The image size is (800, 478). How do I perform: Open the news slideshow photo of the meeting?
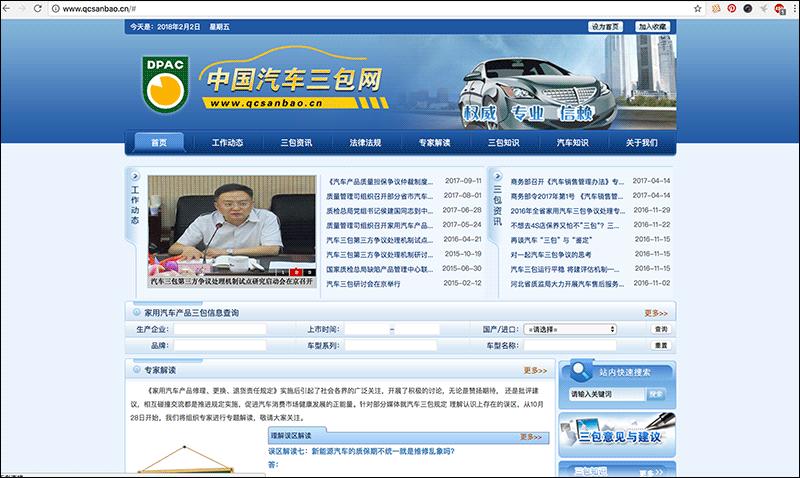232,225
